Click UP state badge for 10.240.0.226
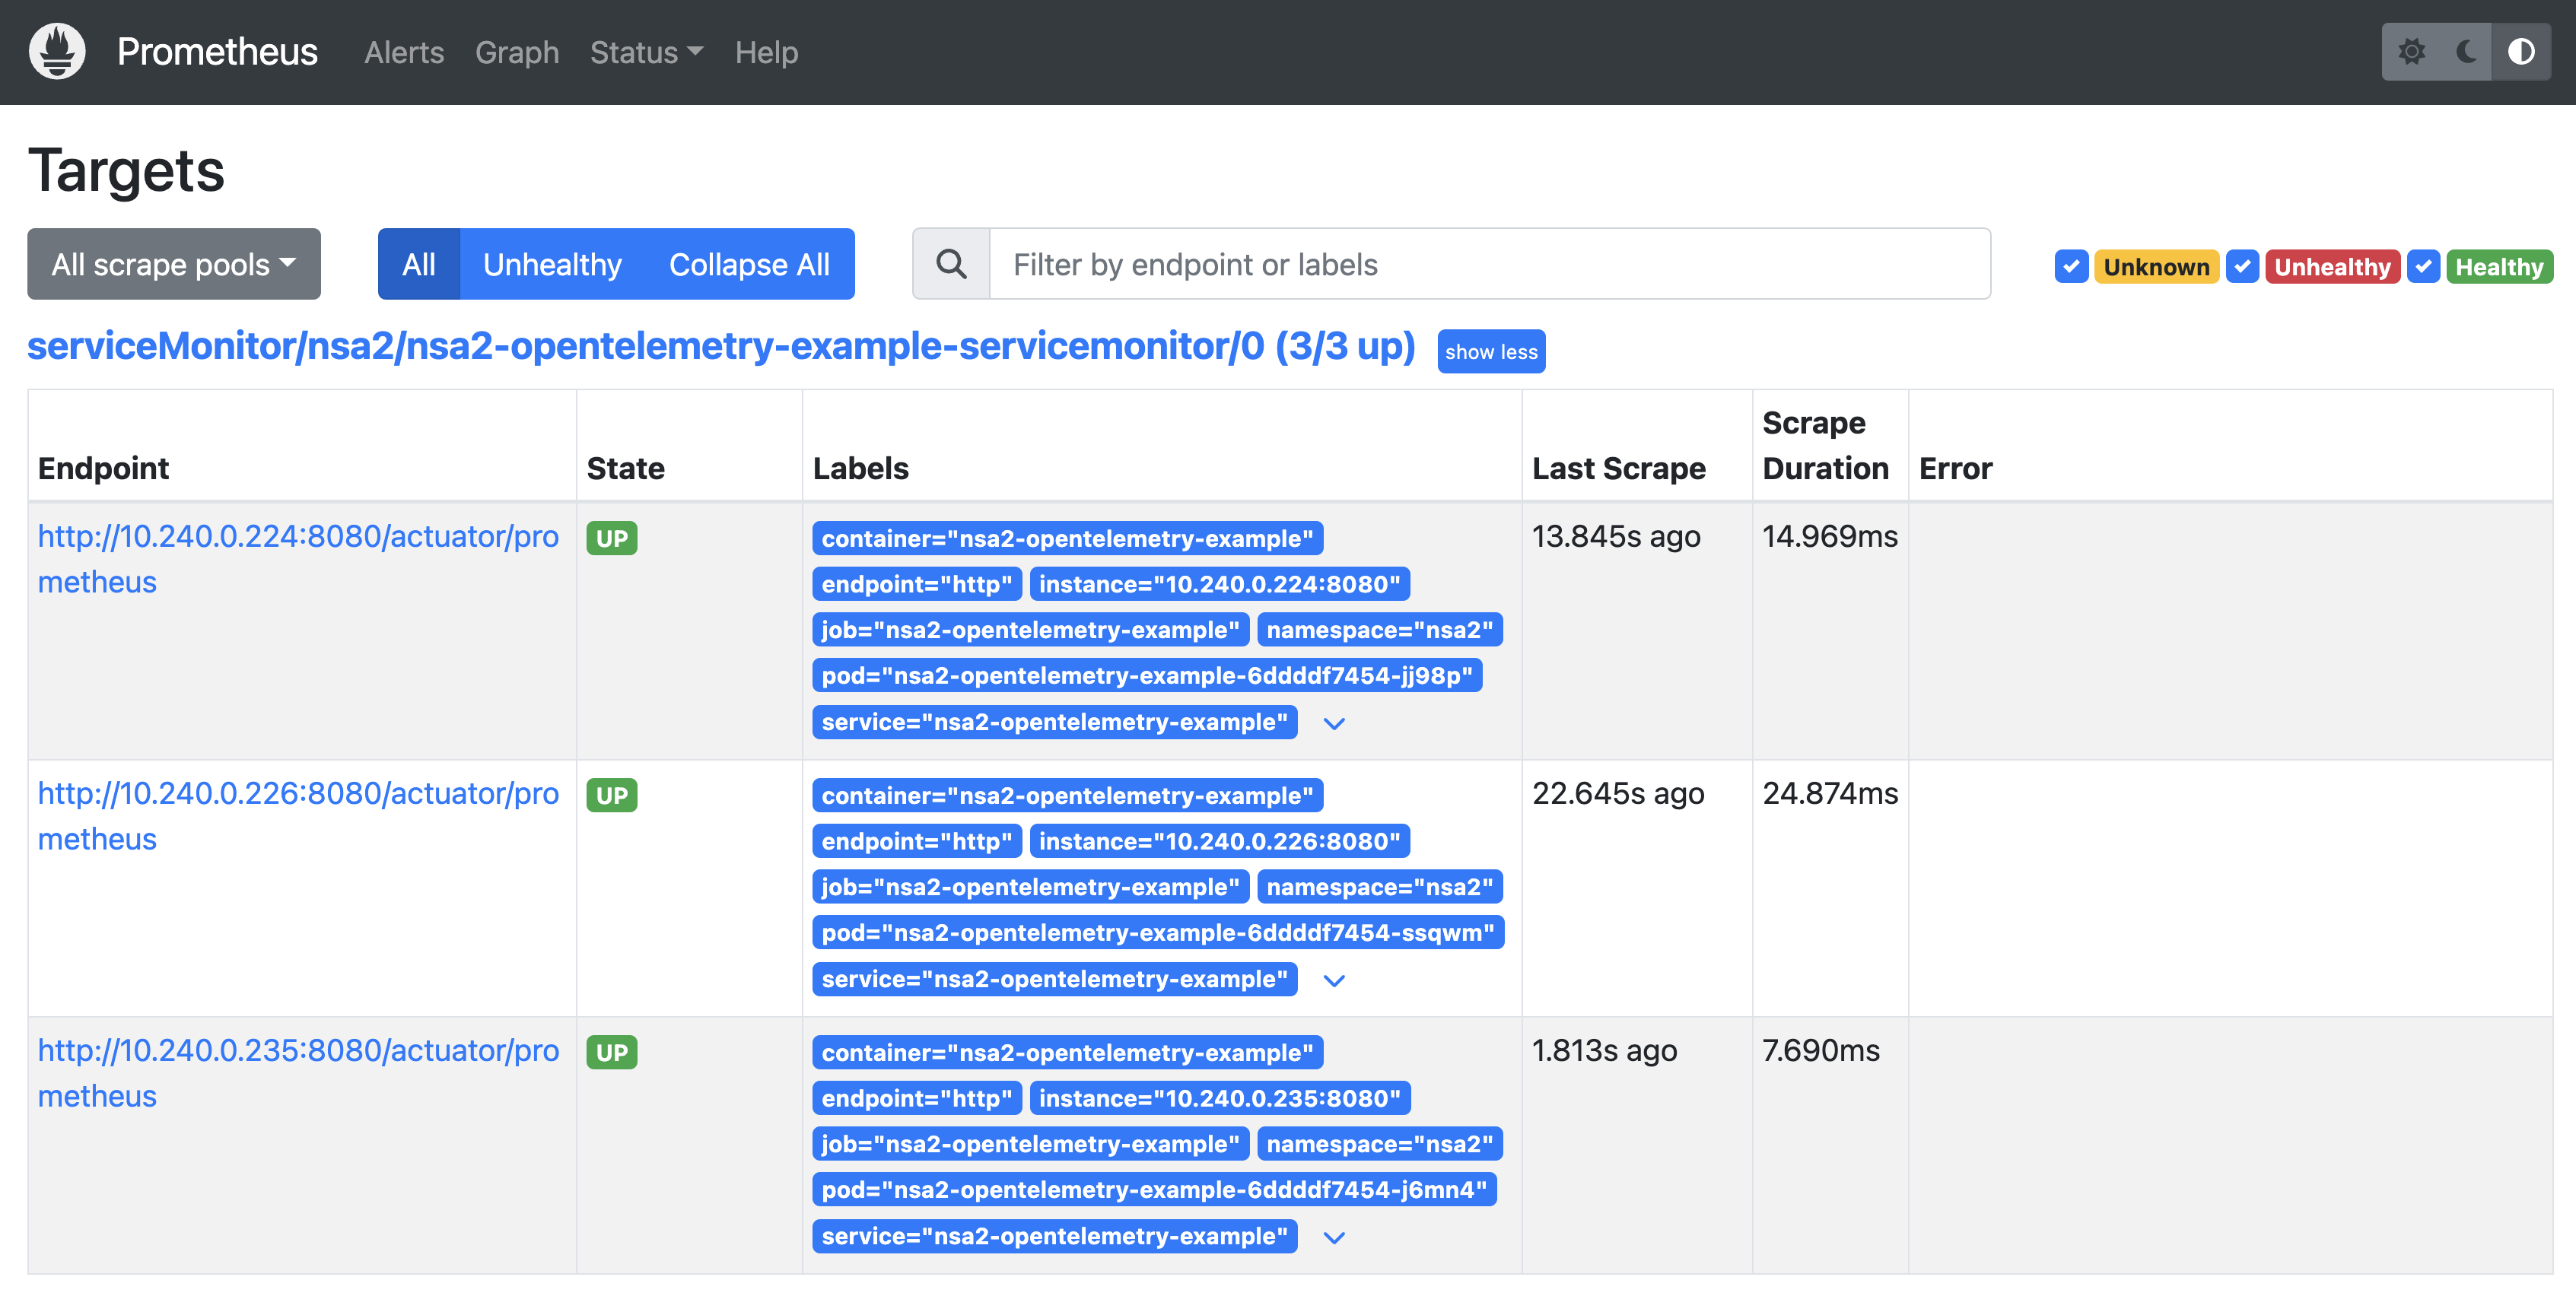The image size is (2576, 1296). click(x=612, y=796)
